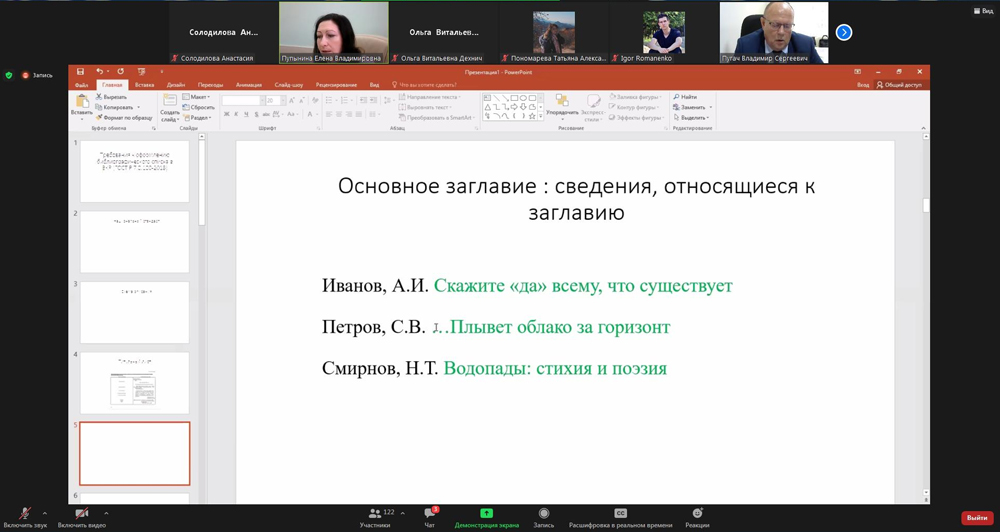The height and width of the screenshot is (532, 1000).
Task: Turn on camera with Включить видео
Action: 82,514
